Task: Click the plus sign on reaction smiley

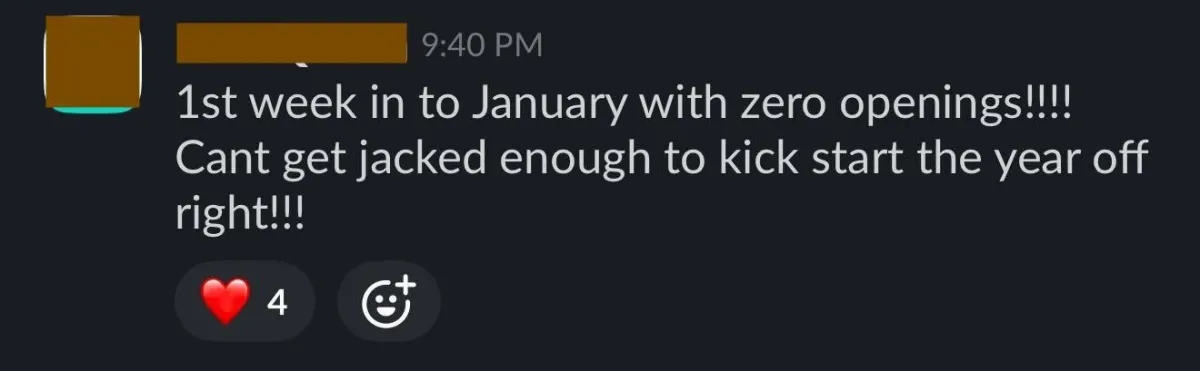Action: click(404, 285)
